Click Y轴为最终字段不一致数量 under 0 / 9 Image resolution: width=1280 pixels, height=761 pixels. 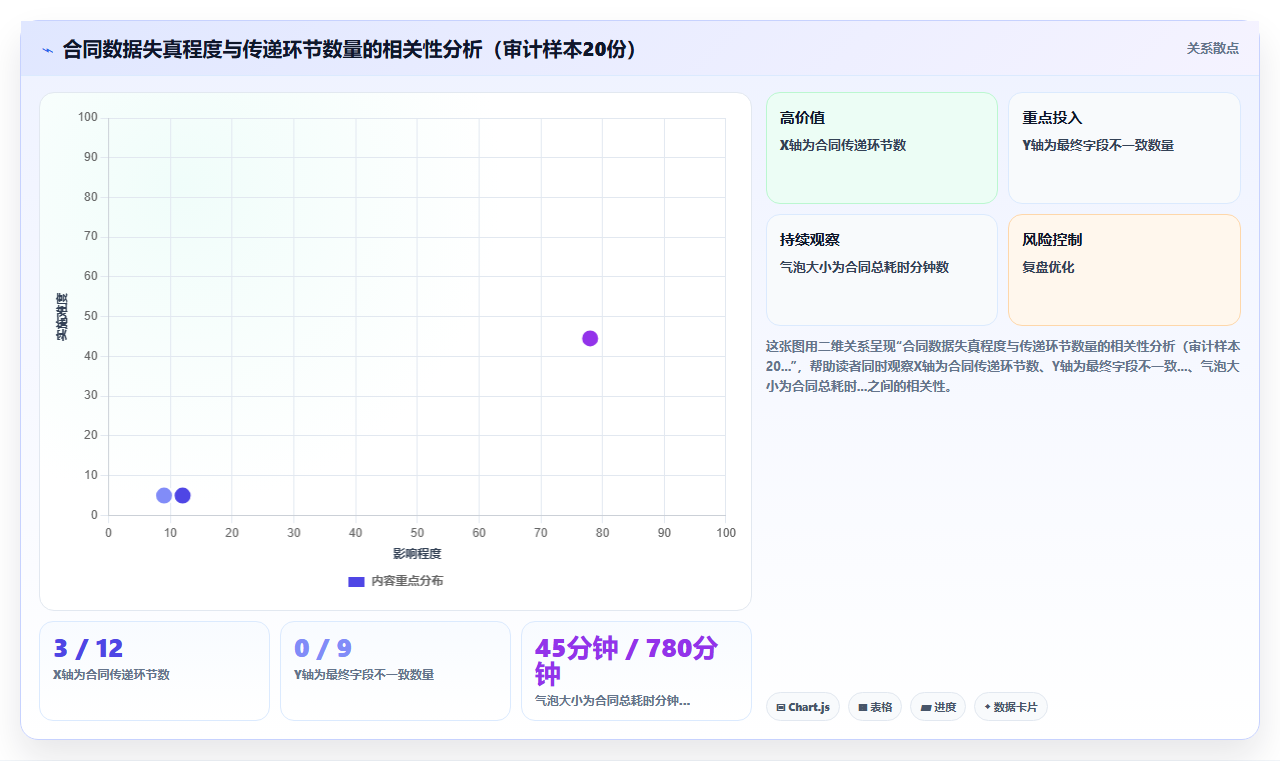[x=364, y=675]
